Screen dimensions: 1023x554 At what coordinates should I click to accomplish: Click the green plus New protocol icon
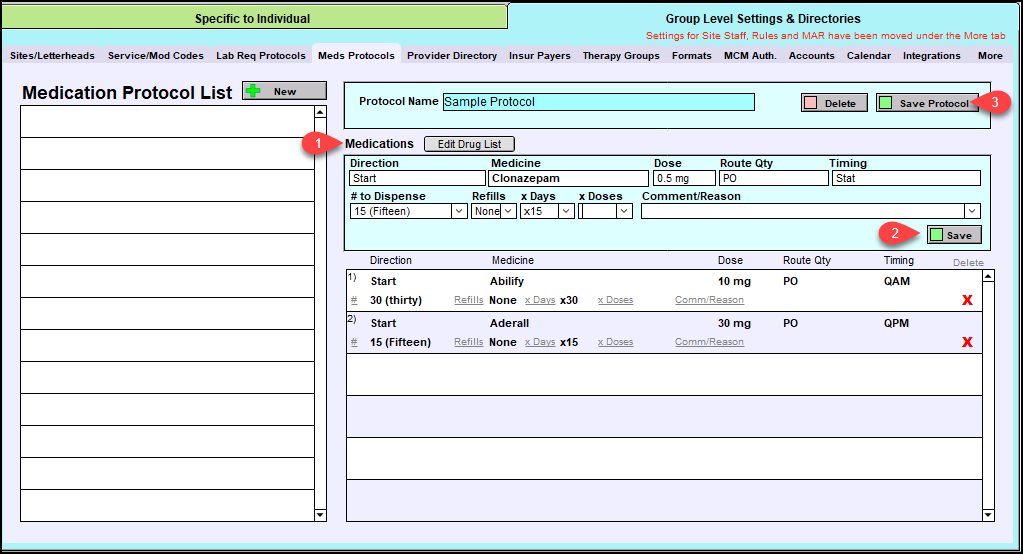coord(254,91)
